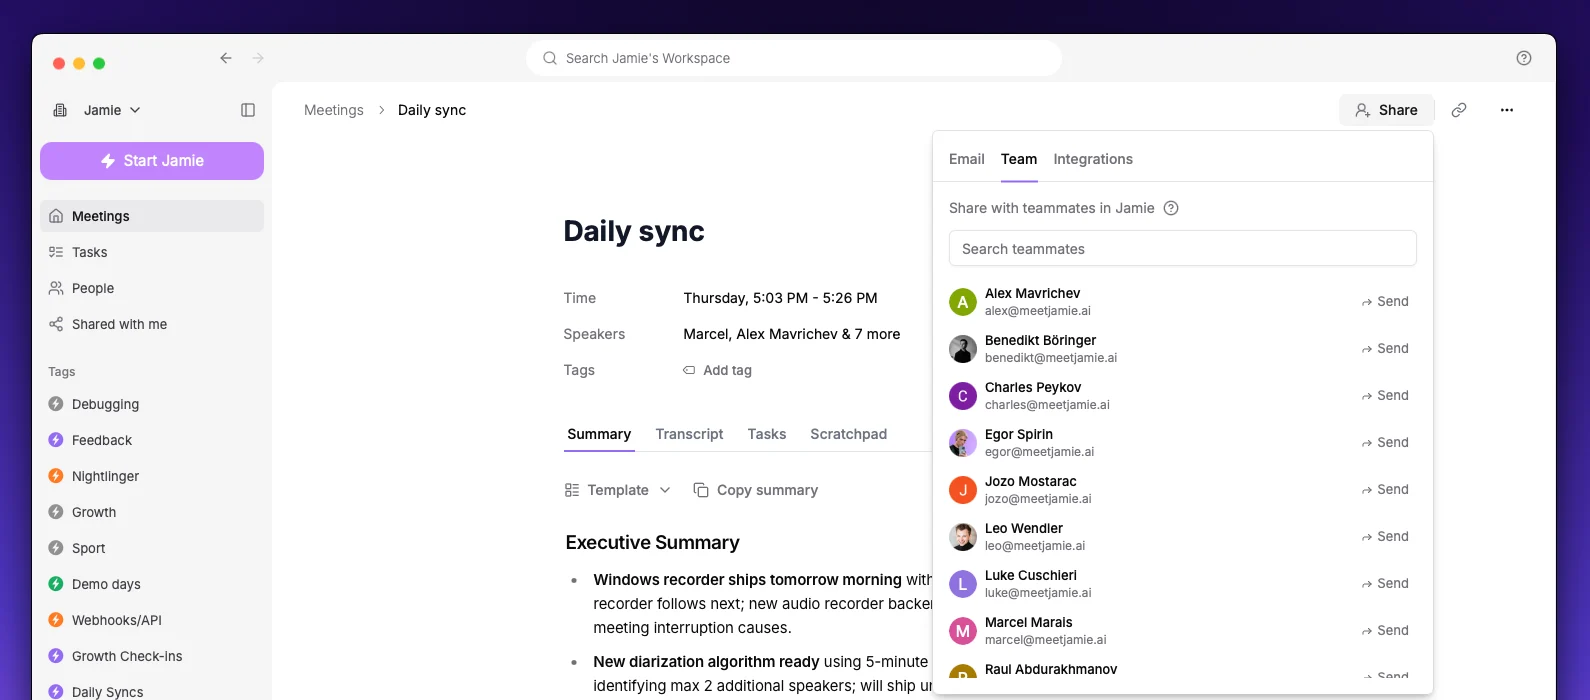Open the Summary tab
The width and height of the screenshot is (1590, 700).
tap(599, 434)
